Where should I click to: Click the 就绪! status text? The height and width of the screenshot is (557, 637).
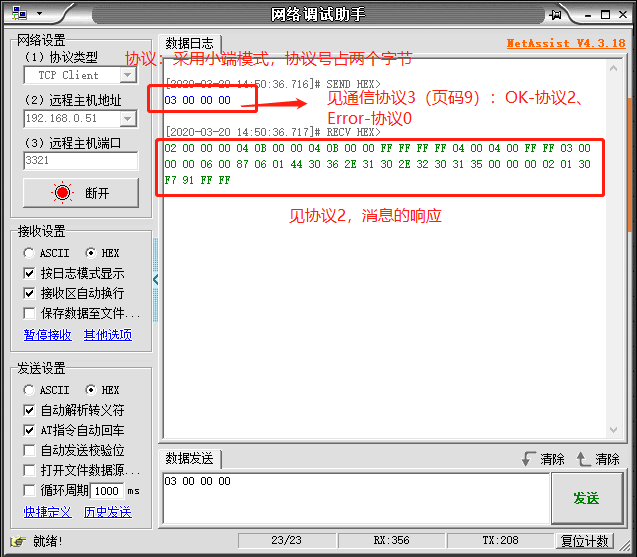point(48,541)
